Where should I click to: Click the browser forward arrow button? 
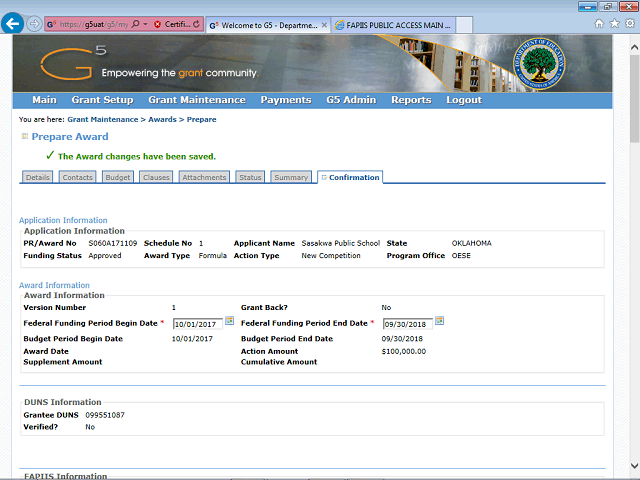pos(34,24)
